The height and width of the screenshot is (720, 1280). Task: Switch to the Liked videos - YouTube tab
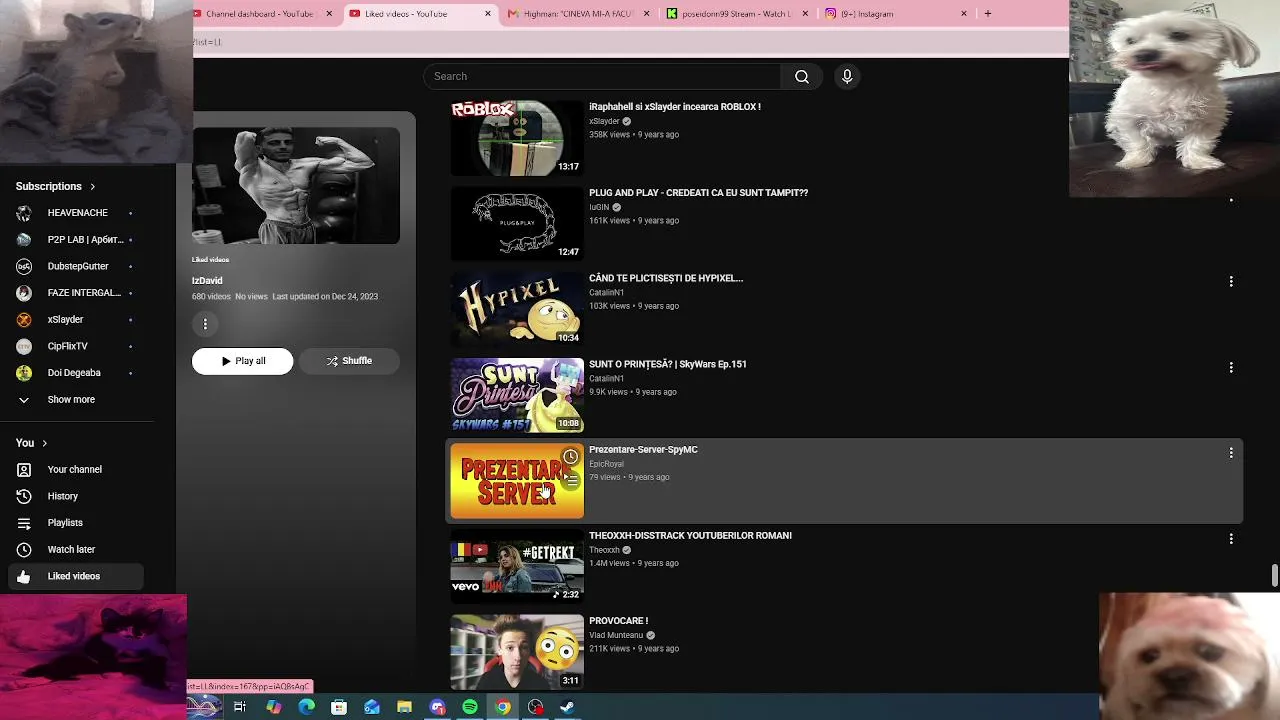[x=418, y=14]
